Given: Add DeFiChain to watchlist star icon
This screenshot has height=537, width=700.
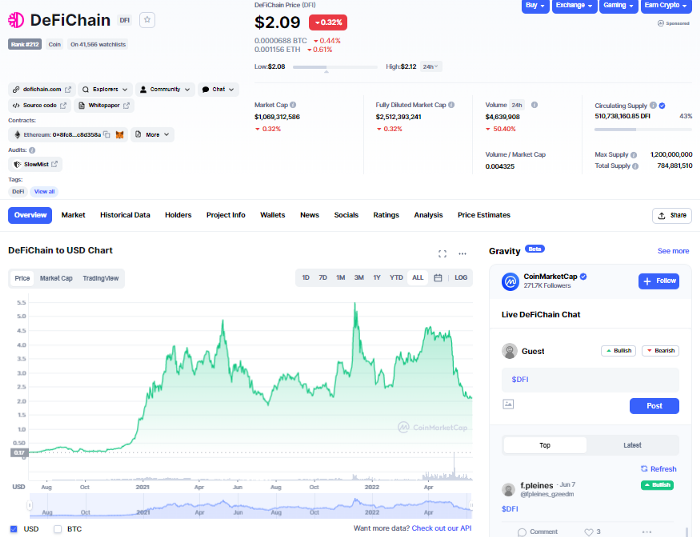Looking at the screenshot, I should tap(147, 20).
